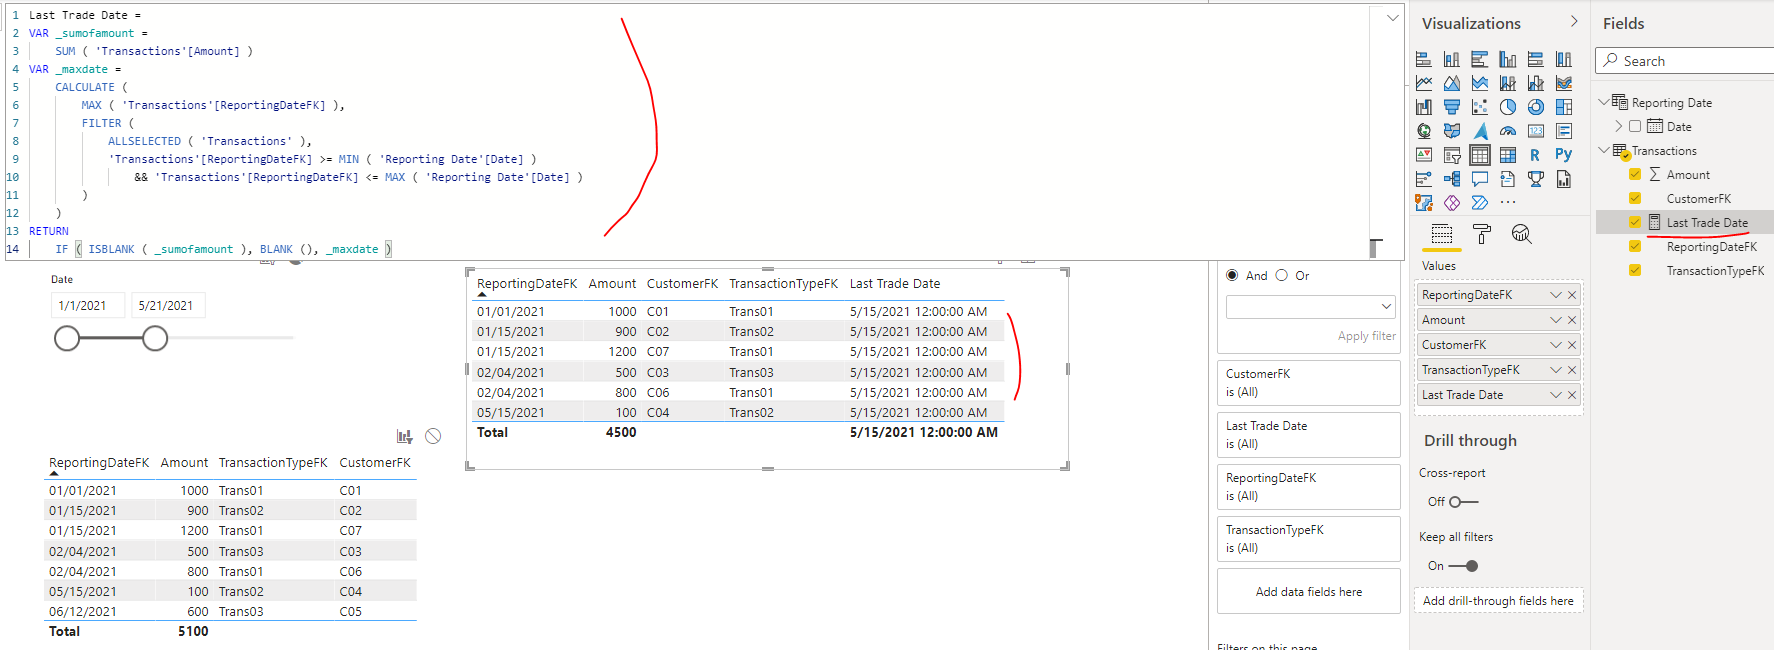Pick the Funnel chart visual
Screen dimensions: 1774x650
pos(1452,107)
